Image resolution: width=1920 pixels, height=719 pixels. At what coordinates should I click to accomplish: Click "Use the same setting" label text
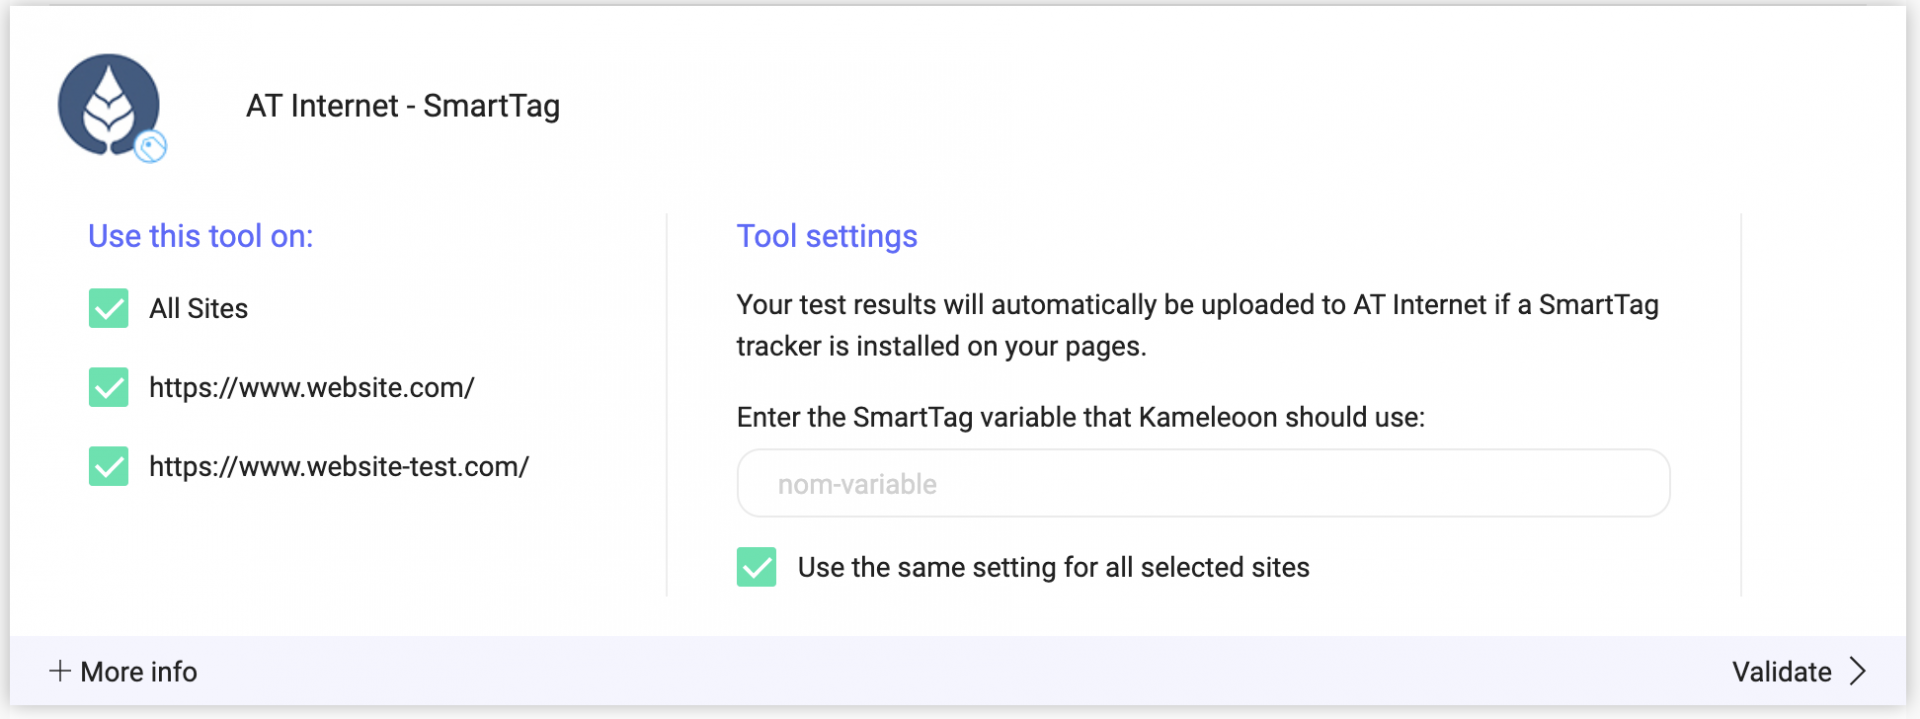pos(1053,567)
